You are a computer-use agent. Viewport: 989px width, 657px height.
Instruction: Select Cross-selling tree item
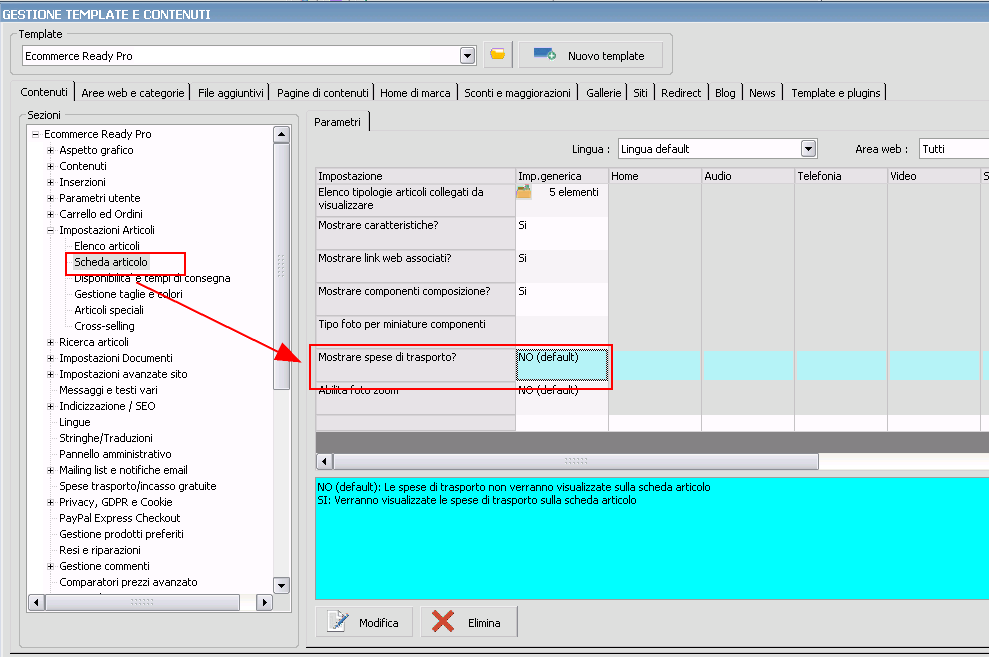[104, 326]
